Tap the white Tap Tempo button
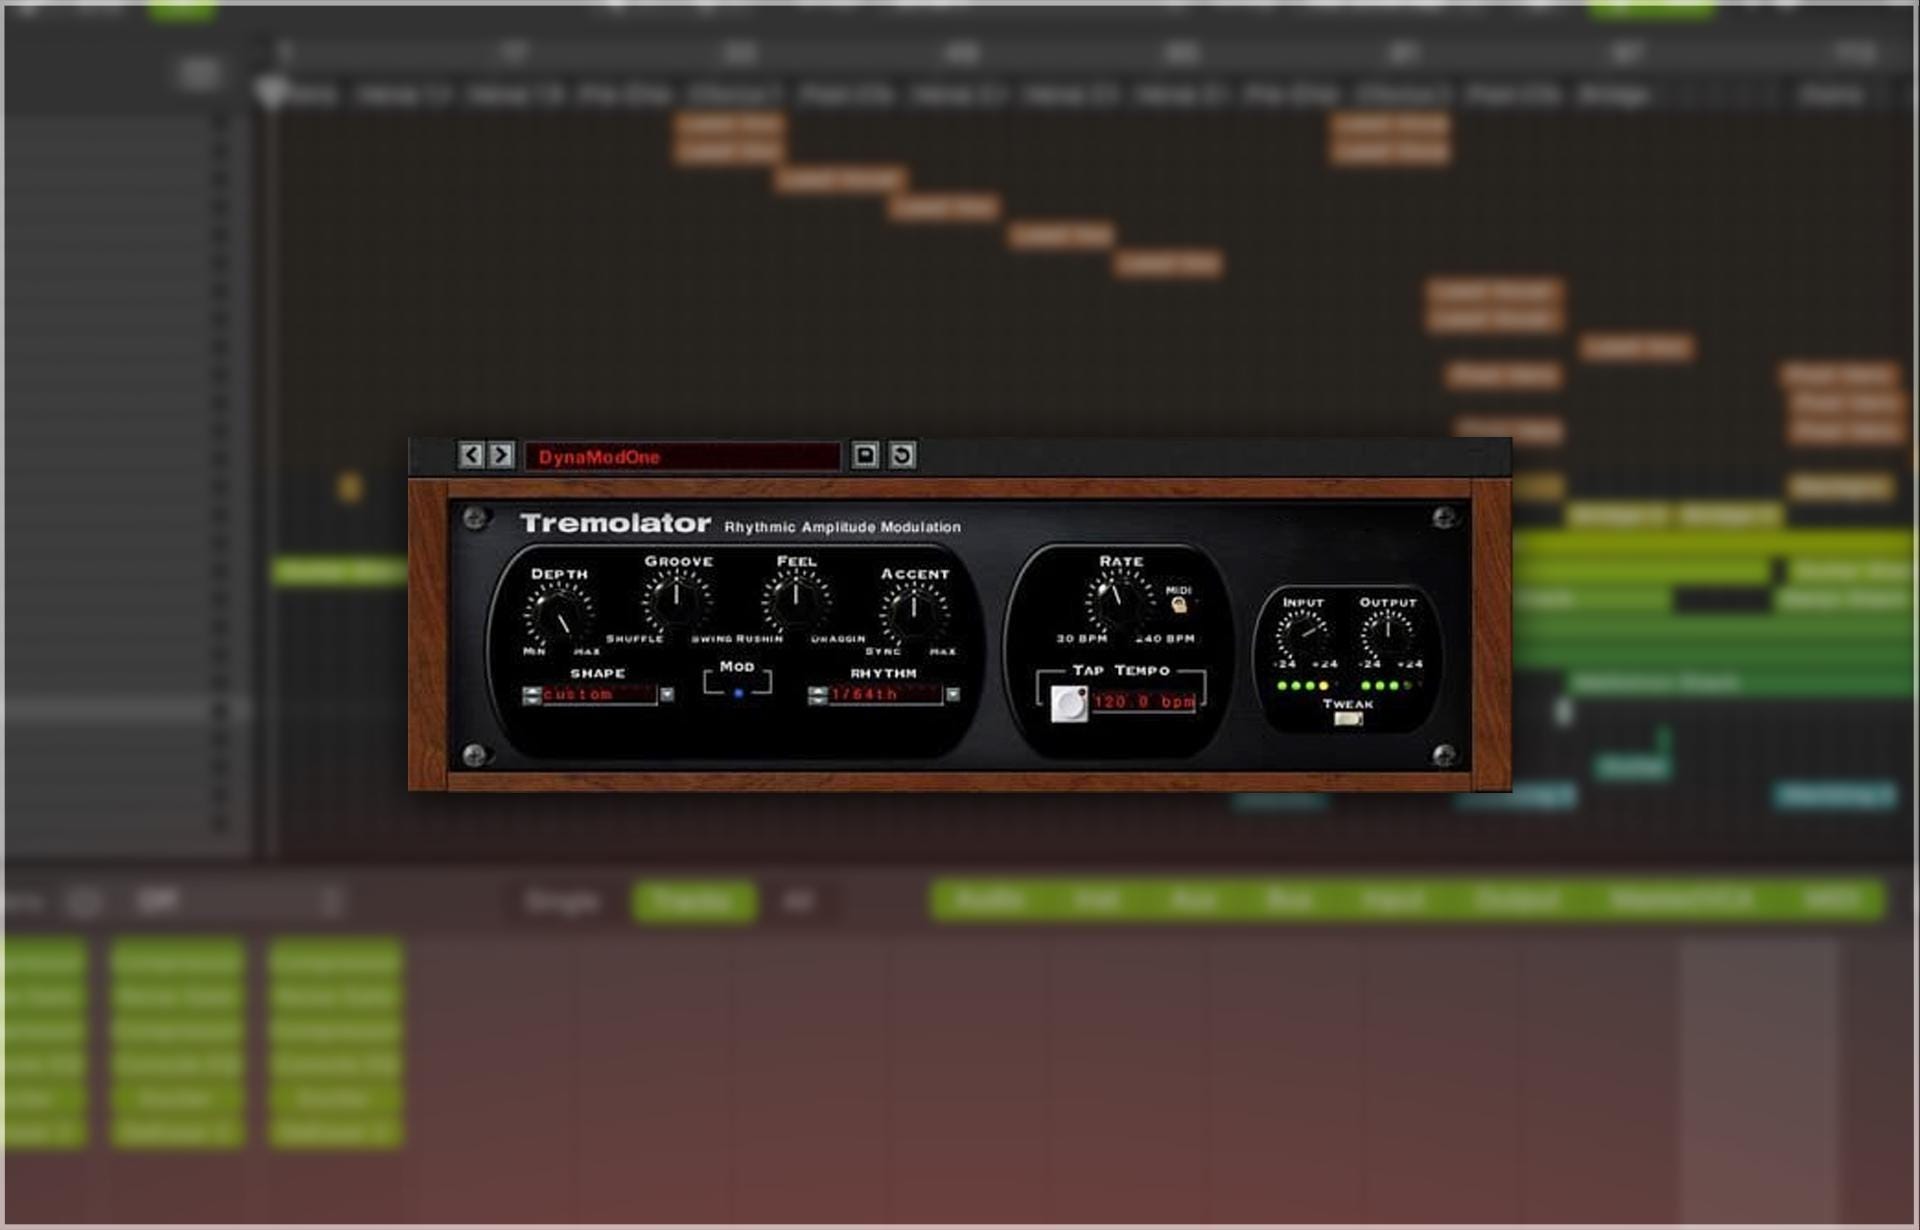 pyautogui.click(x=1069, y=704)
